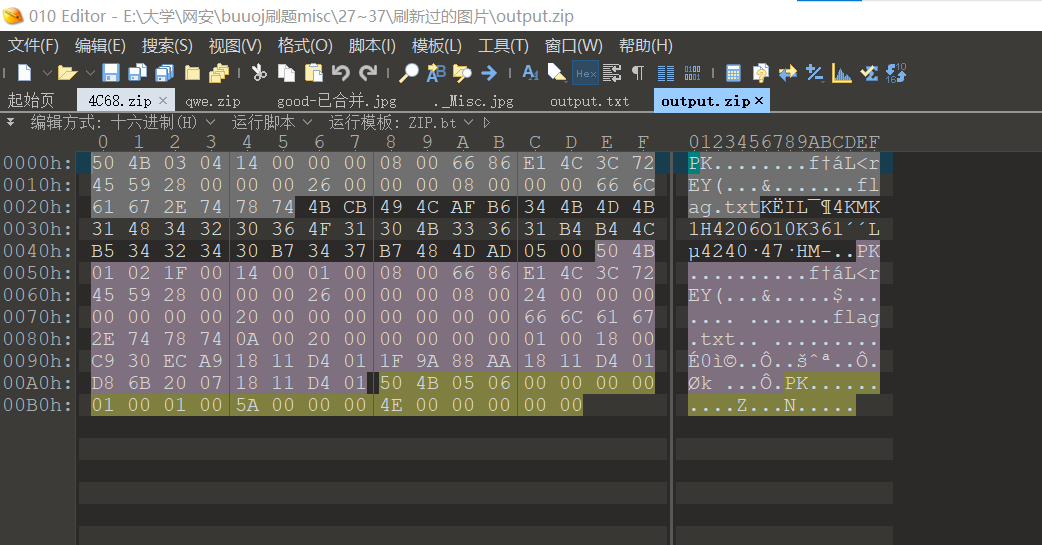The width and height of the screenshot is (1042, 545).
Task: Click the close file folder icon
Action: pos(192,72)
